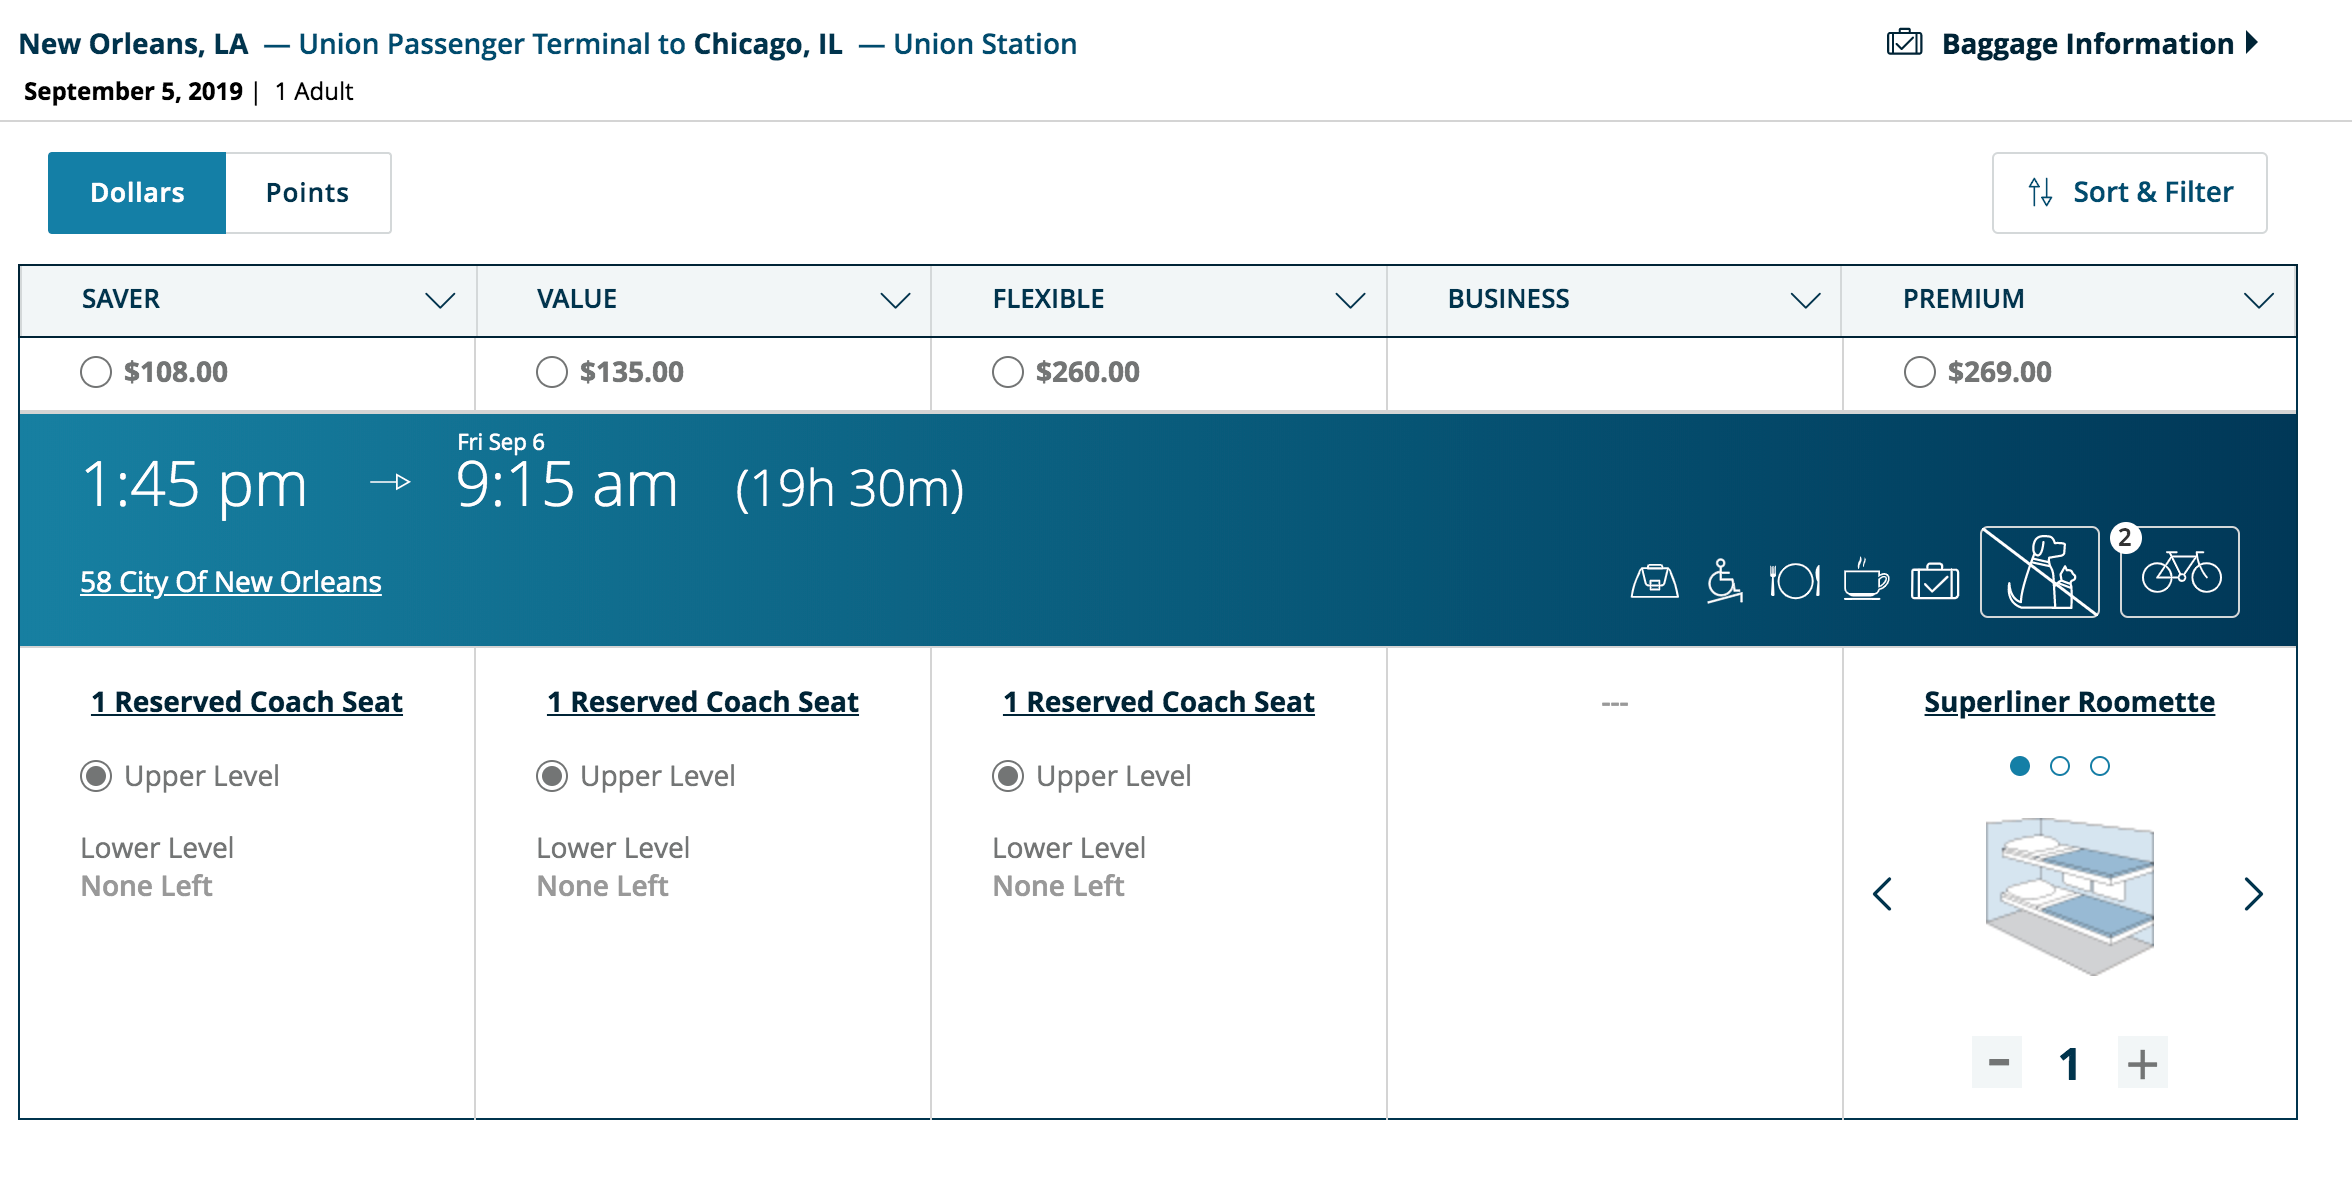Viewport: 2352px width, 1192px height.
Task: Click the no pets allowed icon
Action: 2039,572
